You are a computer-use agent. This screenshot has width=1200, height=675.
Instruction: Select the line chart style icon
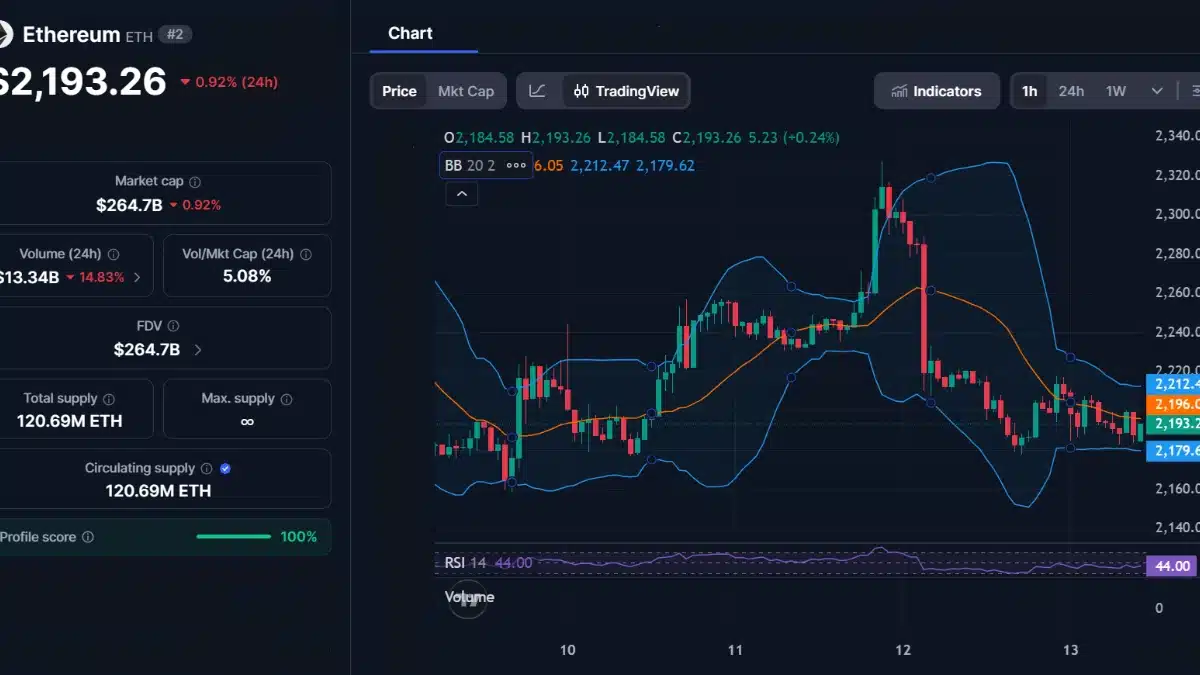(x=538, y=90)
